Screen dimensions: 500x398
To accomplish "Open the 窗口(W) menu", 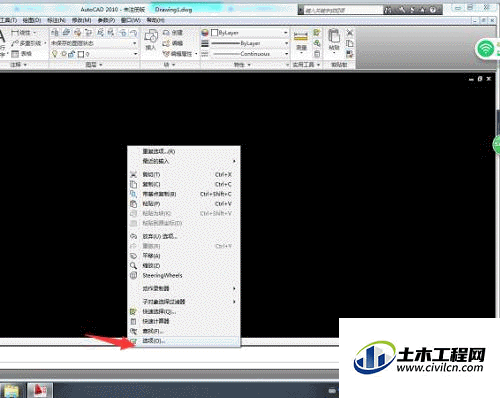I will click(x=131, y=20).
